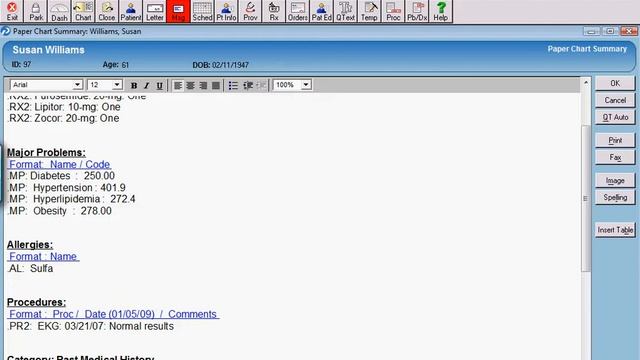Viewport: 640px width, 360px height.
Task: Open the Orders toolbar icon
Action: [298, 11]
